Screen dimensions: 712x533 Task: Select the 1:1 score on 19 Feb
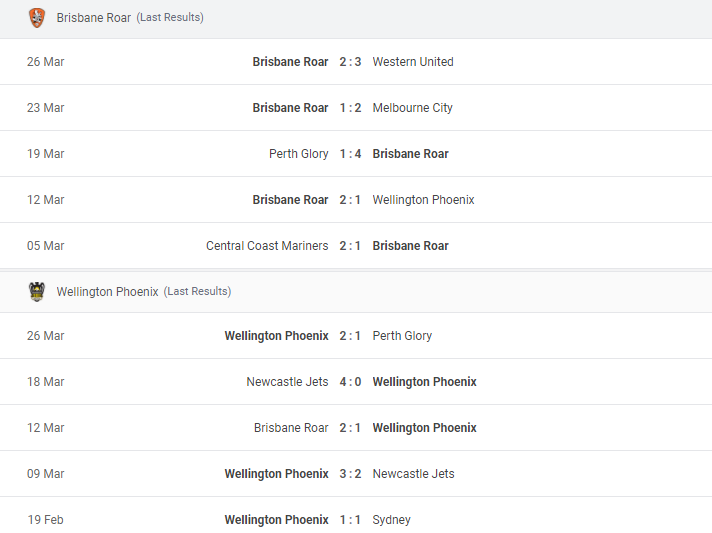pyautogui.click(x=350, y=519)
